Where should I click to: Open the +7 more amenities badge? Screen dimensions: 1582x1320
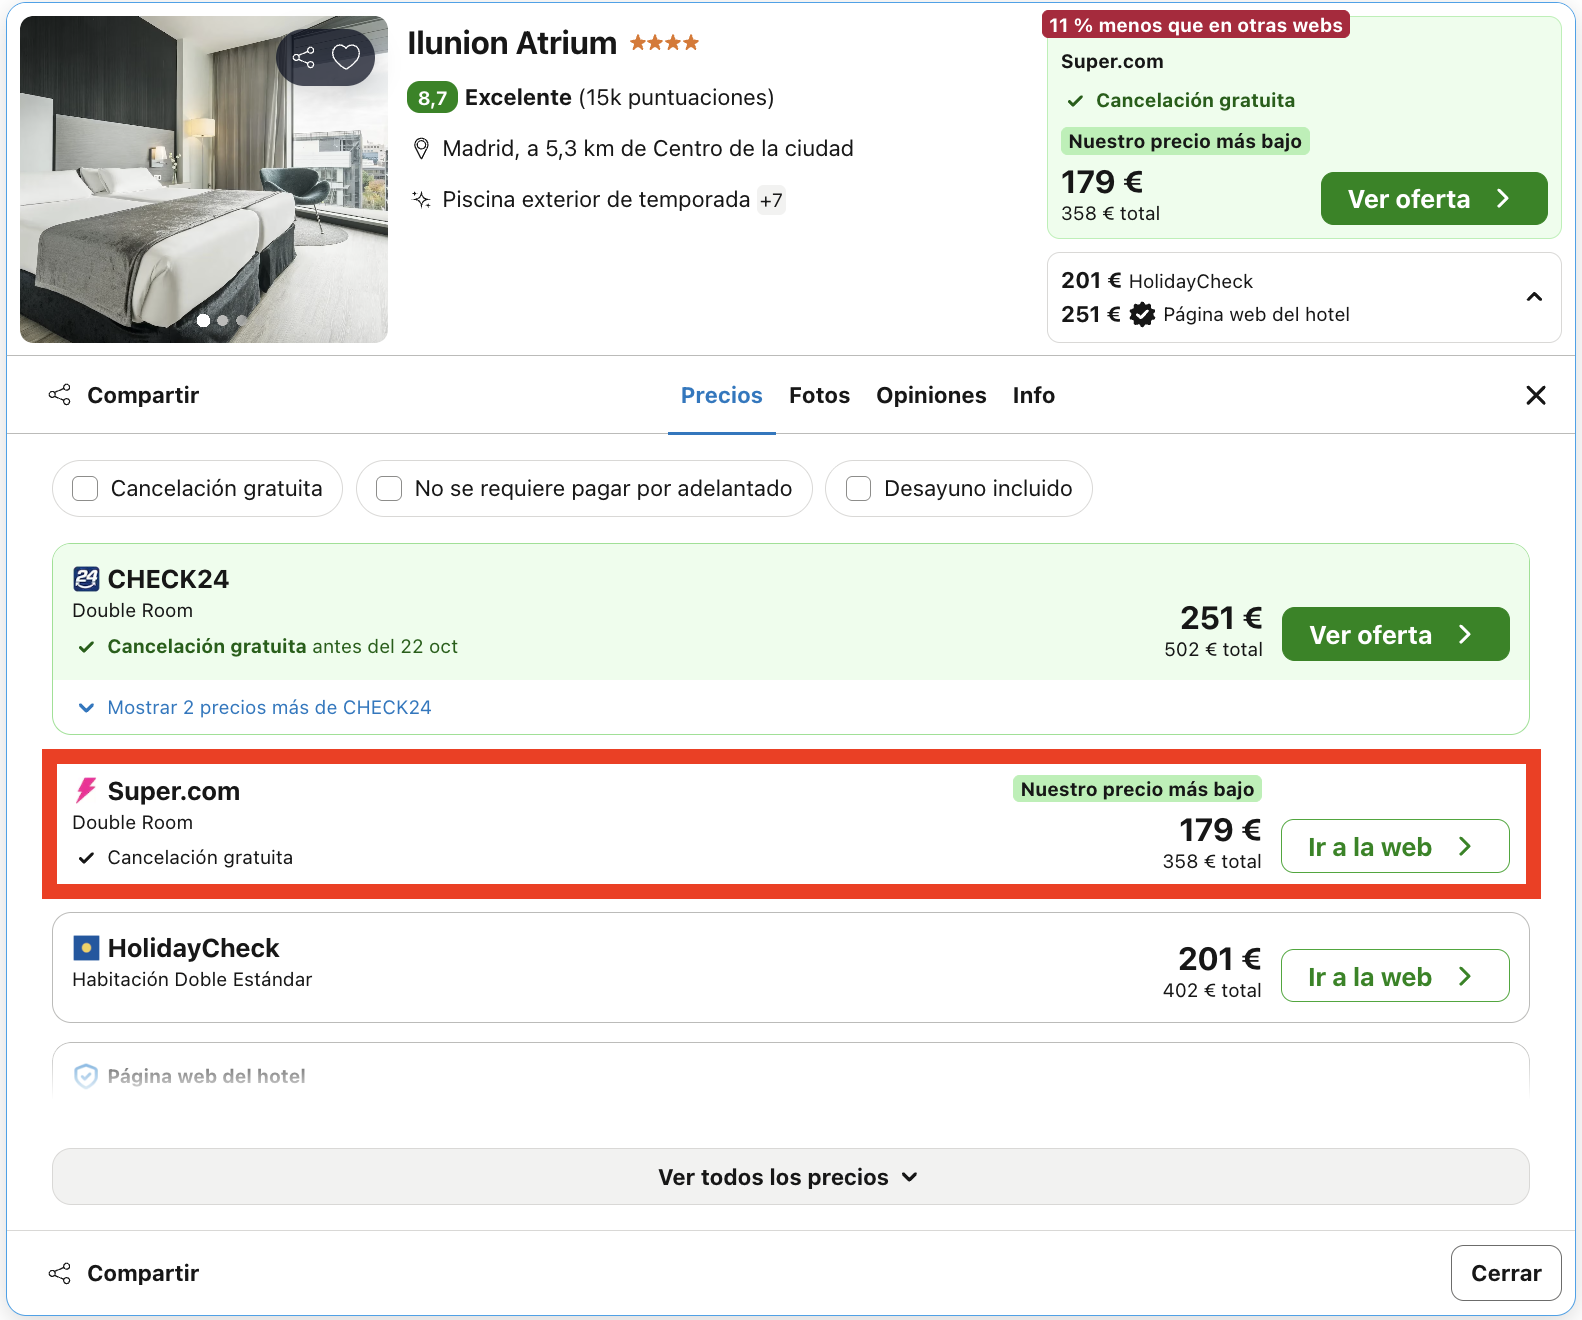[771, 200]
